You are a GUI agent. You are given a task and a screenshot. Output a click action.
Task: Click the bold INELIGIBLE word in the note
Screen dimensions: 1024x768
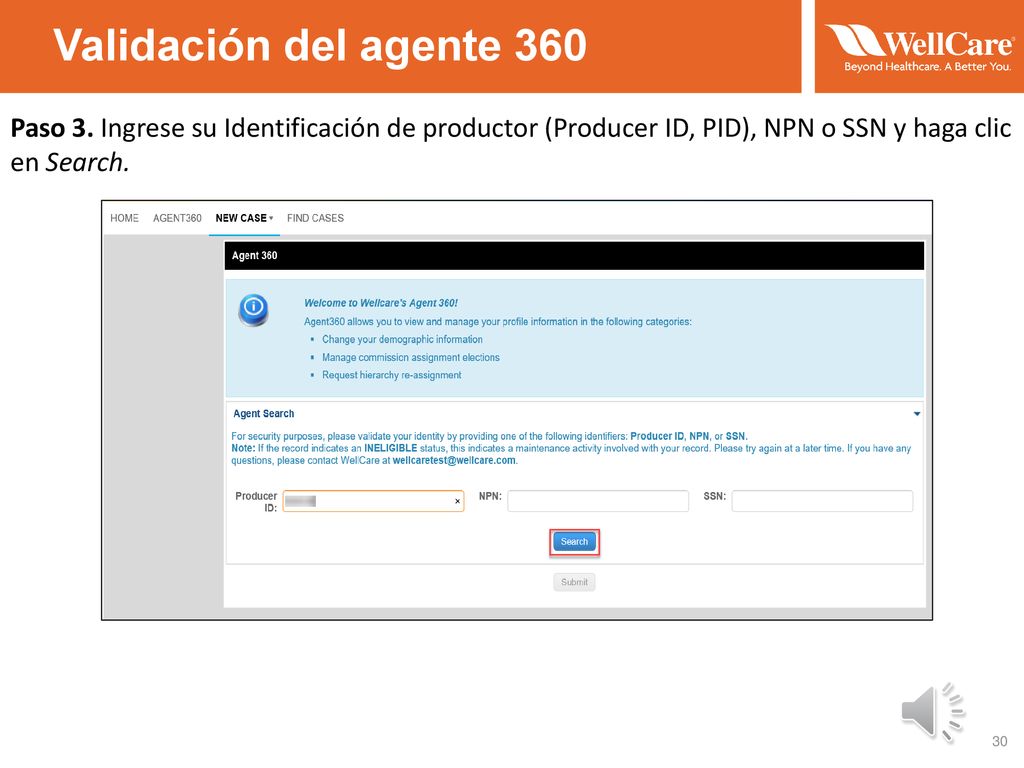point(391,448)
